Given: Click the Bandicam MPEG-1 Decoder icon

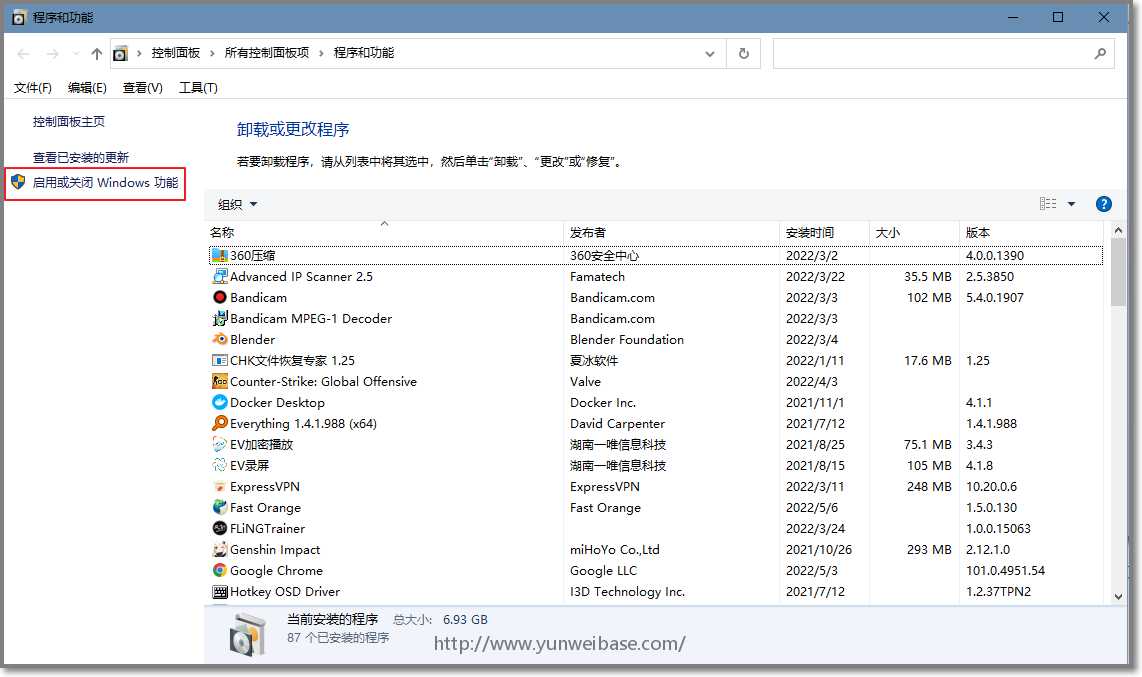Looking at the screenshot, I should coord(219,319).
